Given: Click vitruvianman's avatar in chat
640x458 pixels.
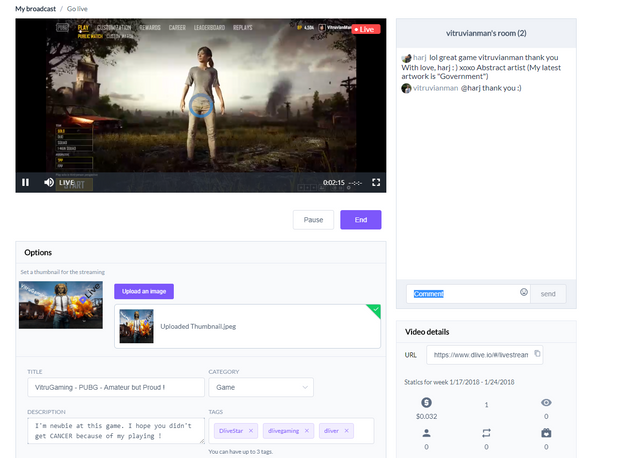Looking at the screenshot, I should (406, 88).
